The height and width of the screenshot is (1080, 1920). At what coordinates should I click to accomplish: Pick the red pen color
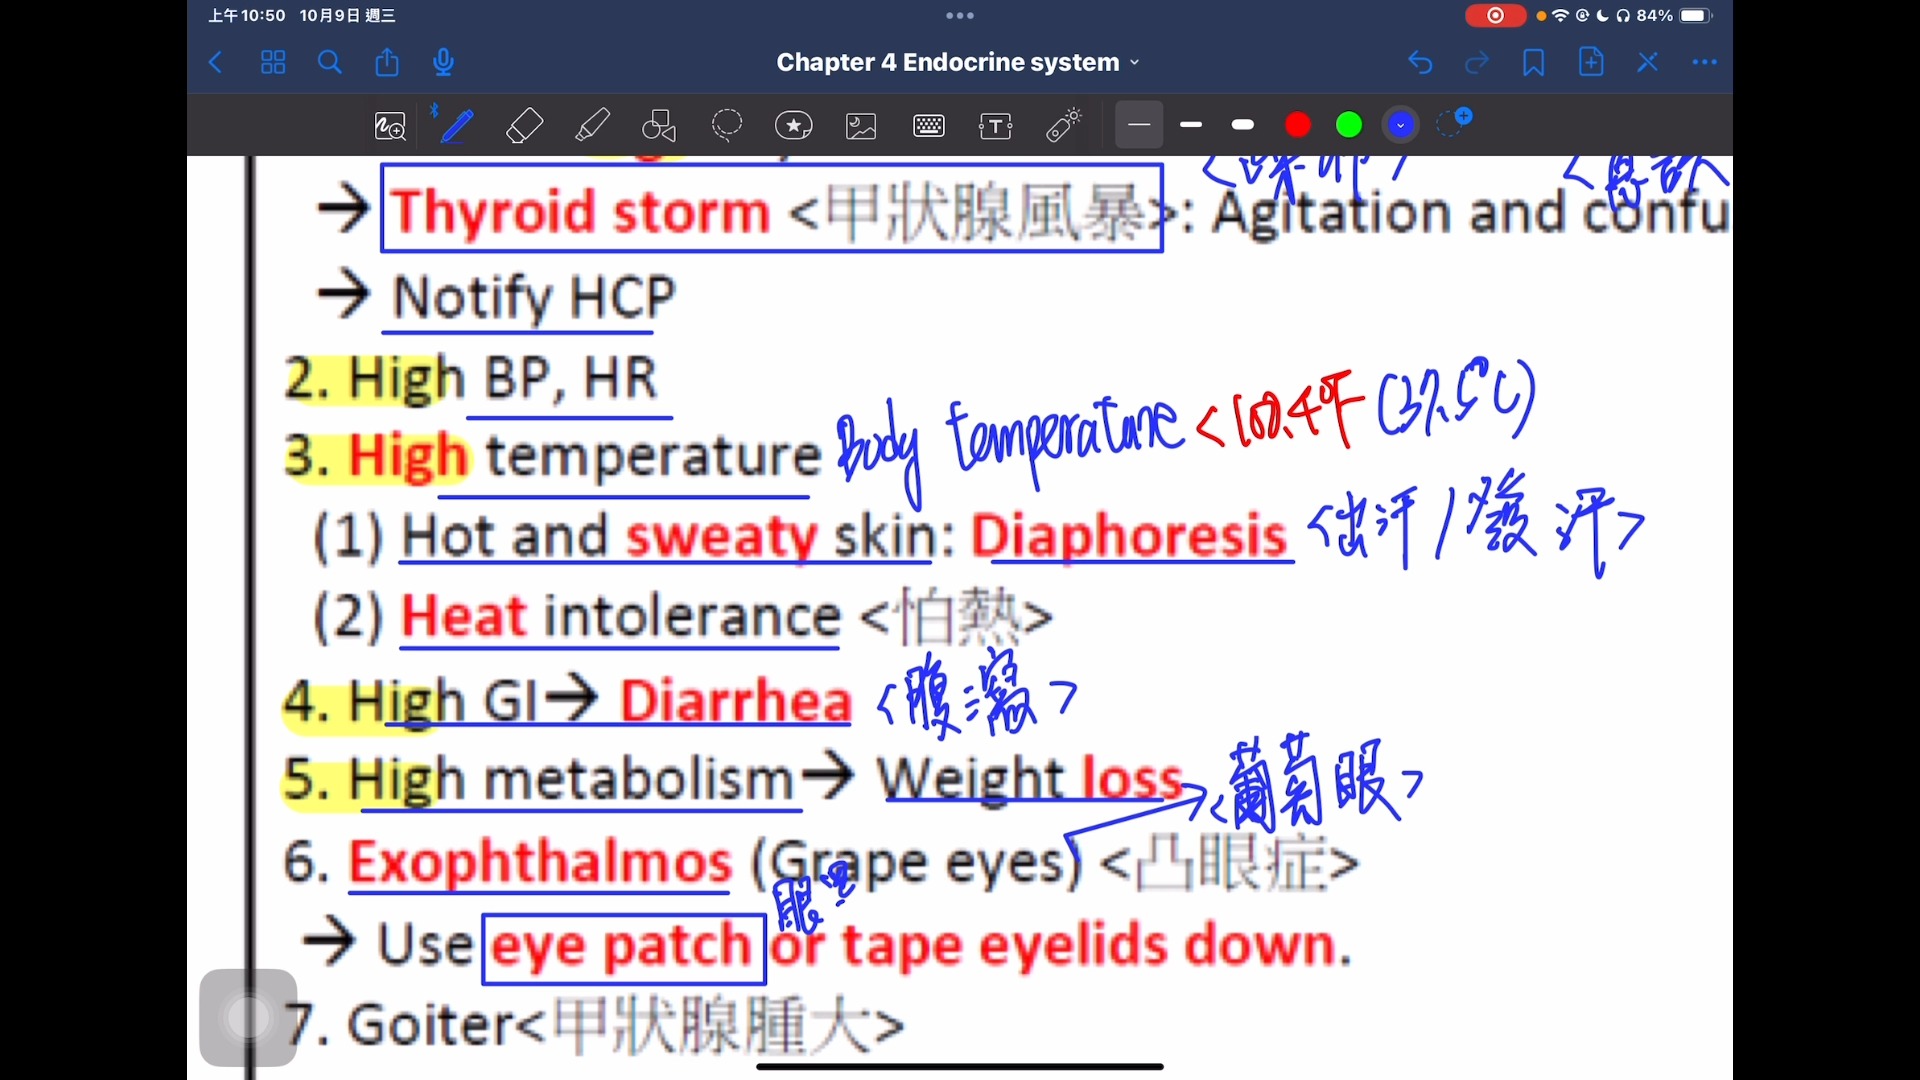(x=1298, y=125)
